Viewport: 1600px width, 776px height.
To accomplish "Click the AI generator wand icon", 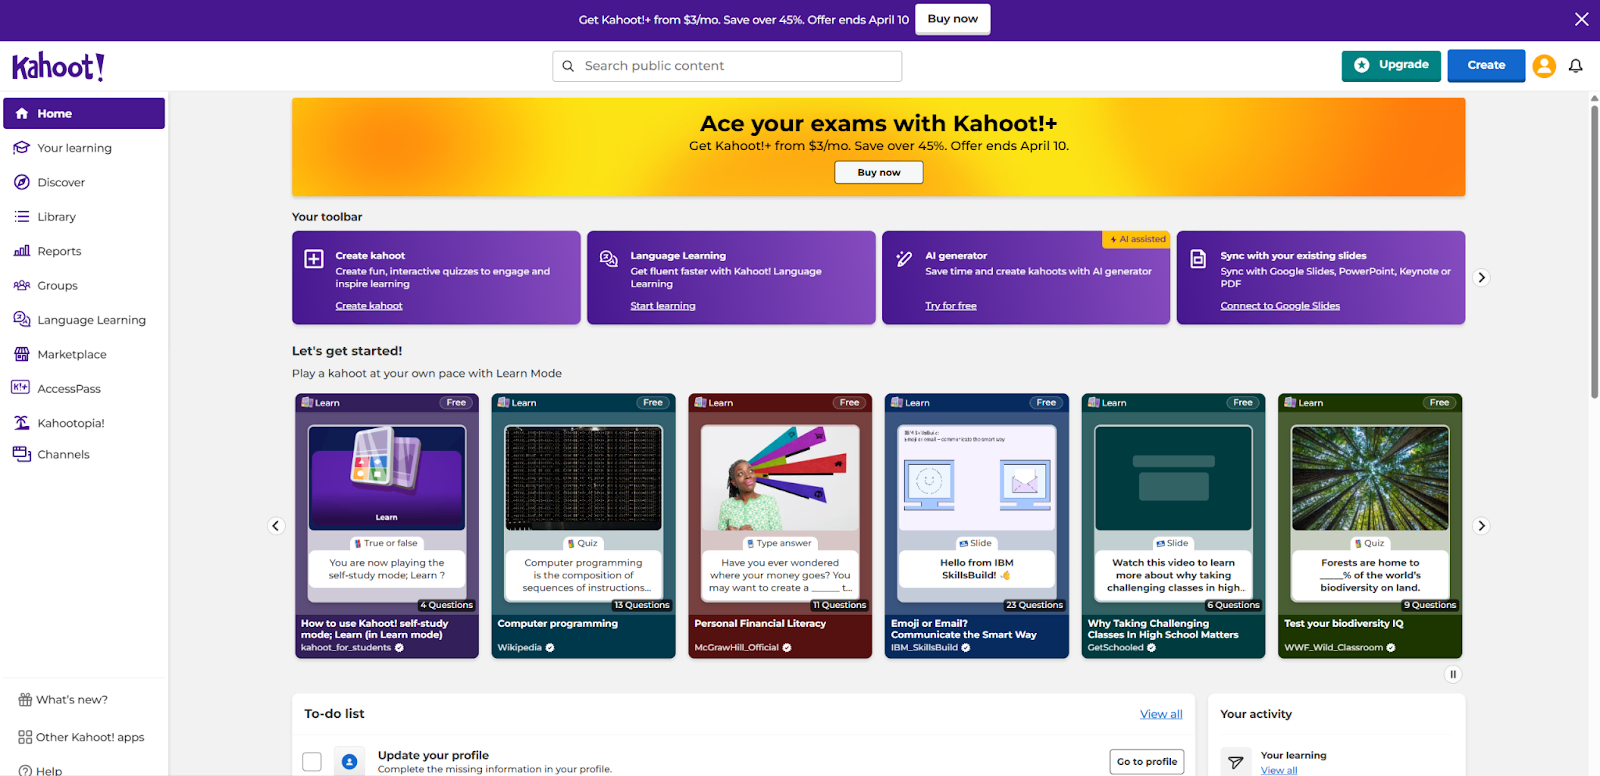I will coord(904,259).
